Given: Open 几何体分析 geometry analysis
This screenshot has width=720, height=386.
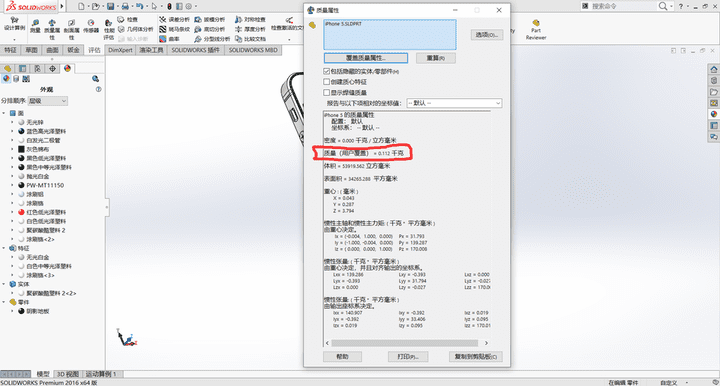Looking at the screenshot, I should 136,29.
